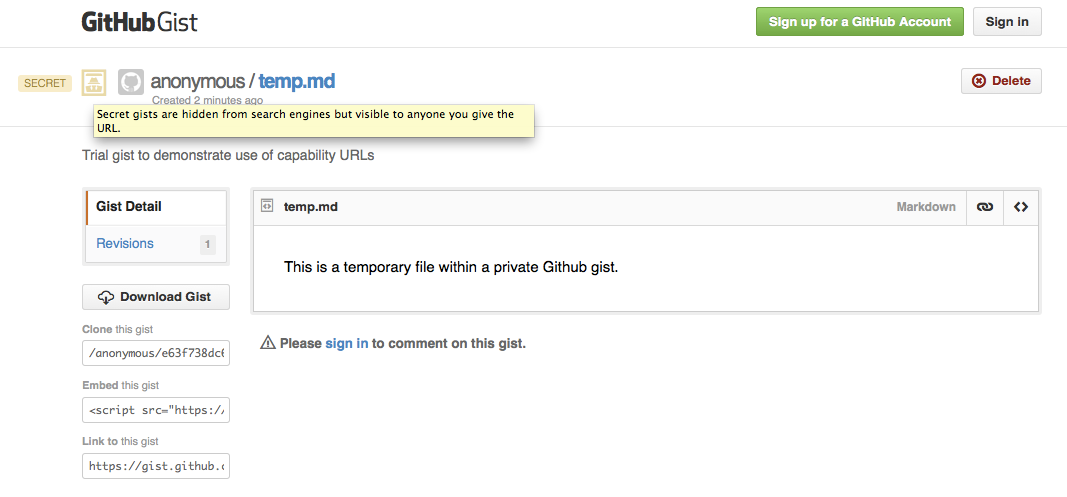Select the Link to this gist field
The width and height of the screenshot is (1067, 497).
pyautogui.click(x=156, y=465)
